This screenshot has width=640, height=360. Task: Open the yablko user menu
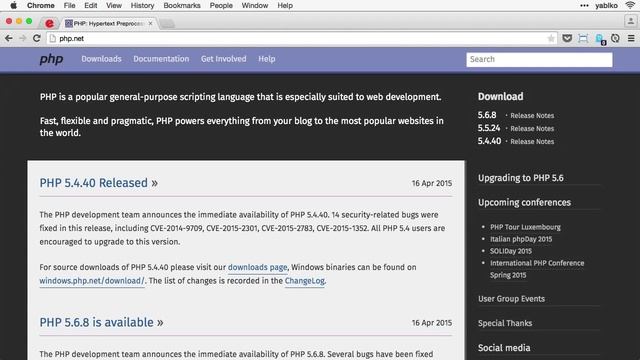coord(606,5)
